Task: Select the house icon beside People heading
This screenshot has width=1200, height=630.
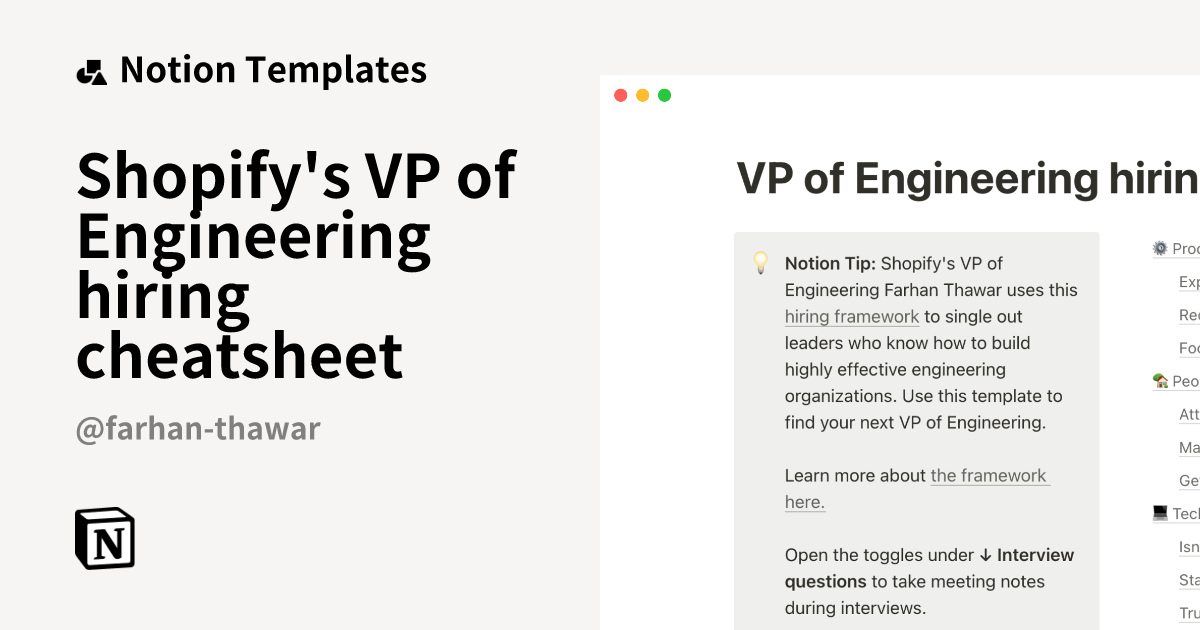Action: (x=1158, y=381)
